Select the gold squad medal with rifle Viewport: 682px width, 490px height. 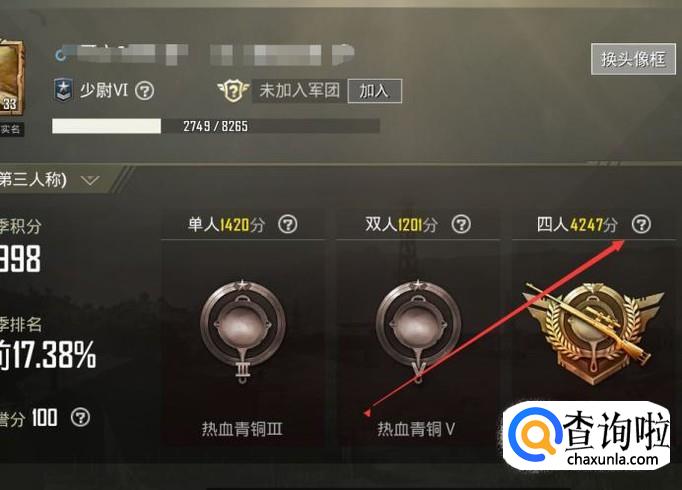coord(593,333)
